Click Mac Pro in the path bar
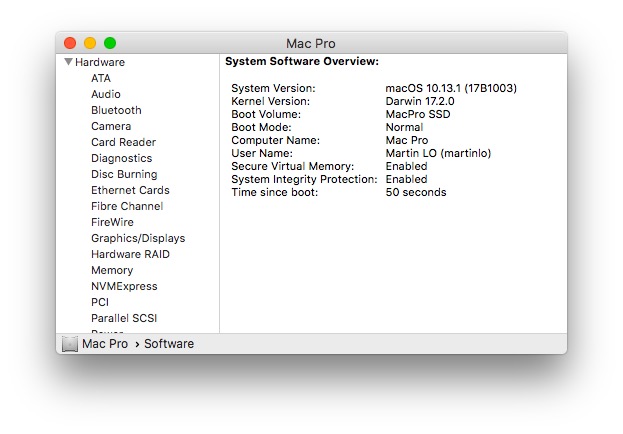The image size is (623, 434). (105, 344)
